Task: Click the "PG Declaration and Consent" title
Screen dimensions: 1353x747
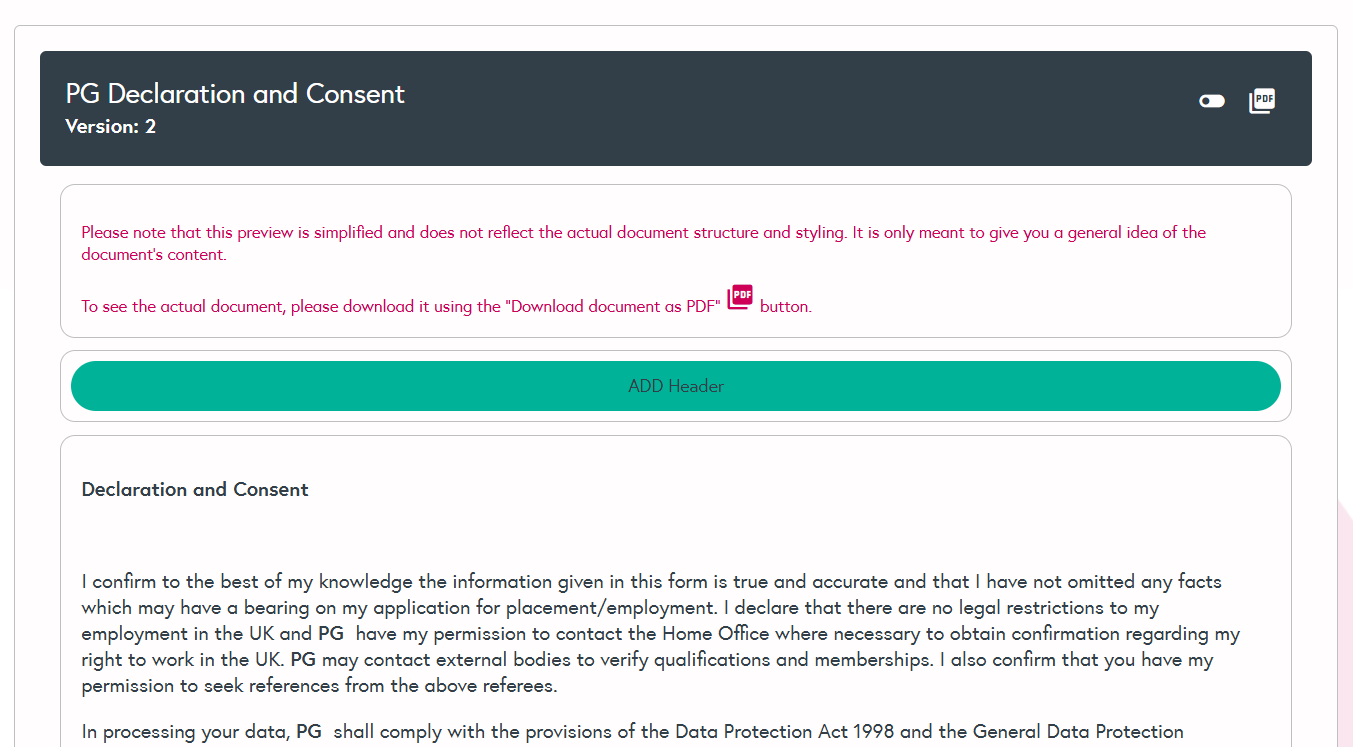Action: click(x=235, y=94)
